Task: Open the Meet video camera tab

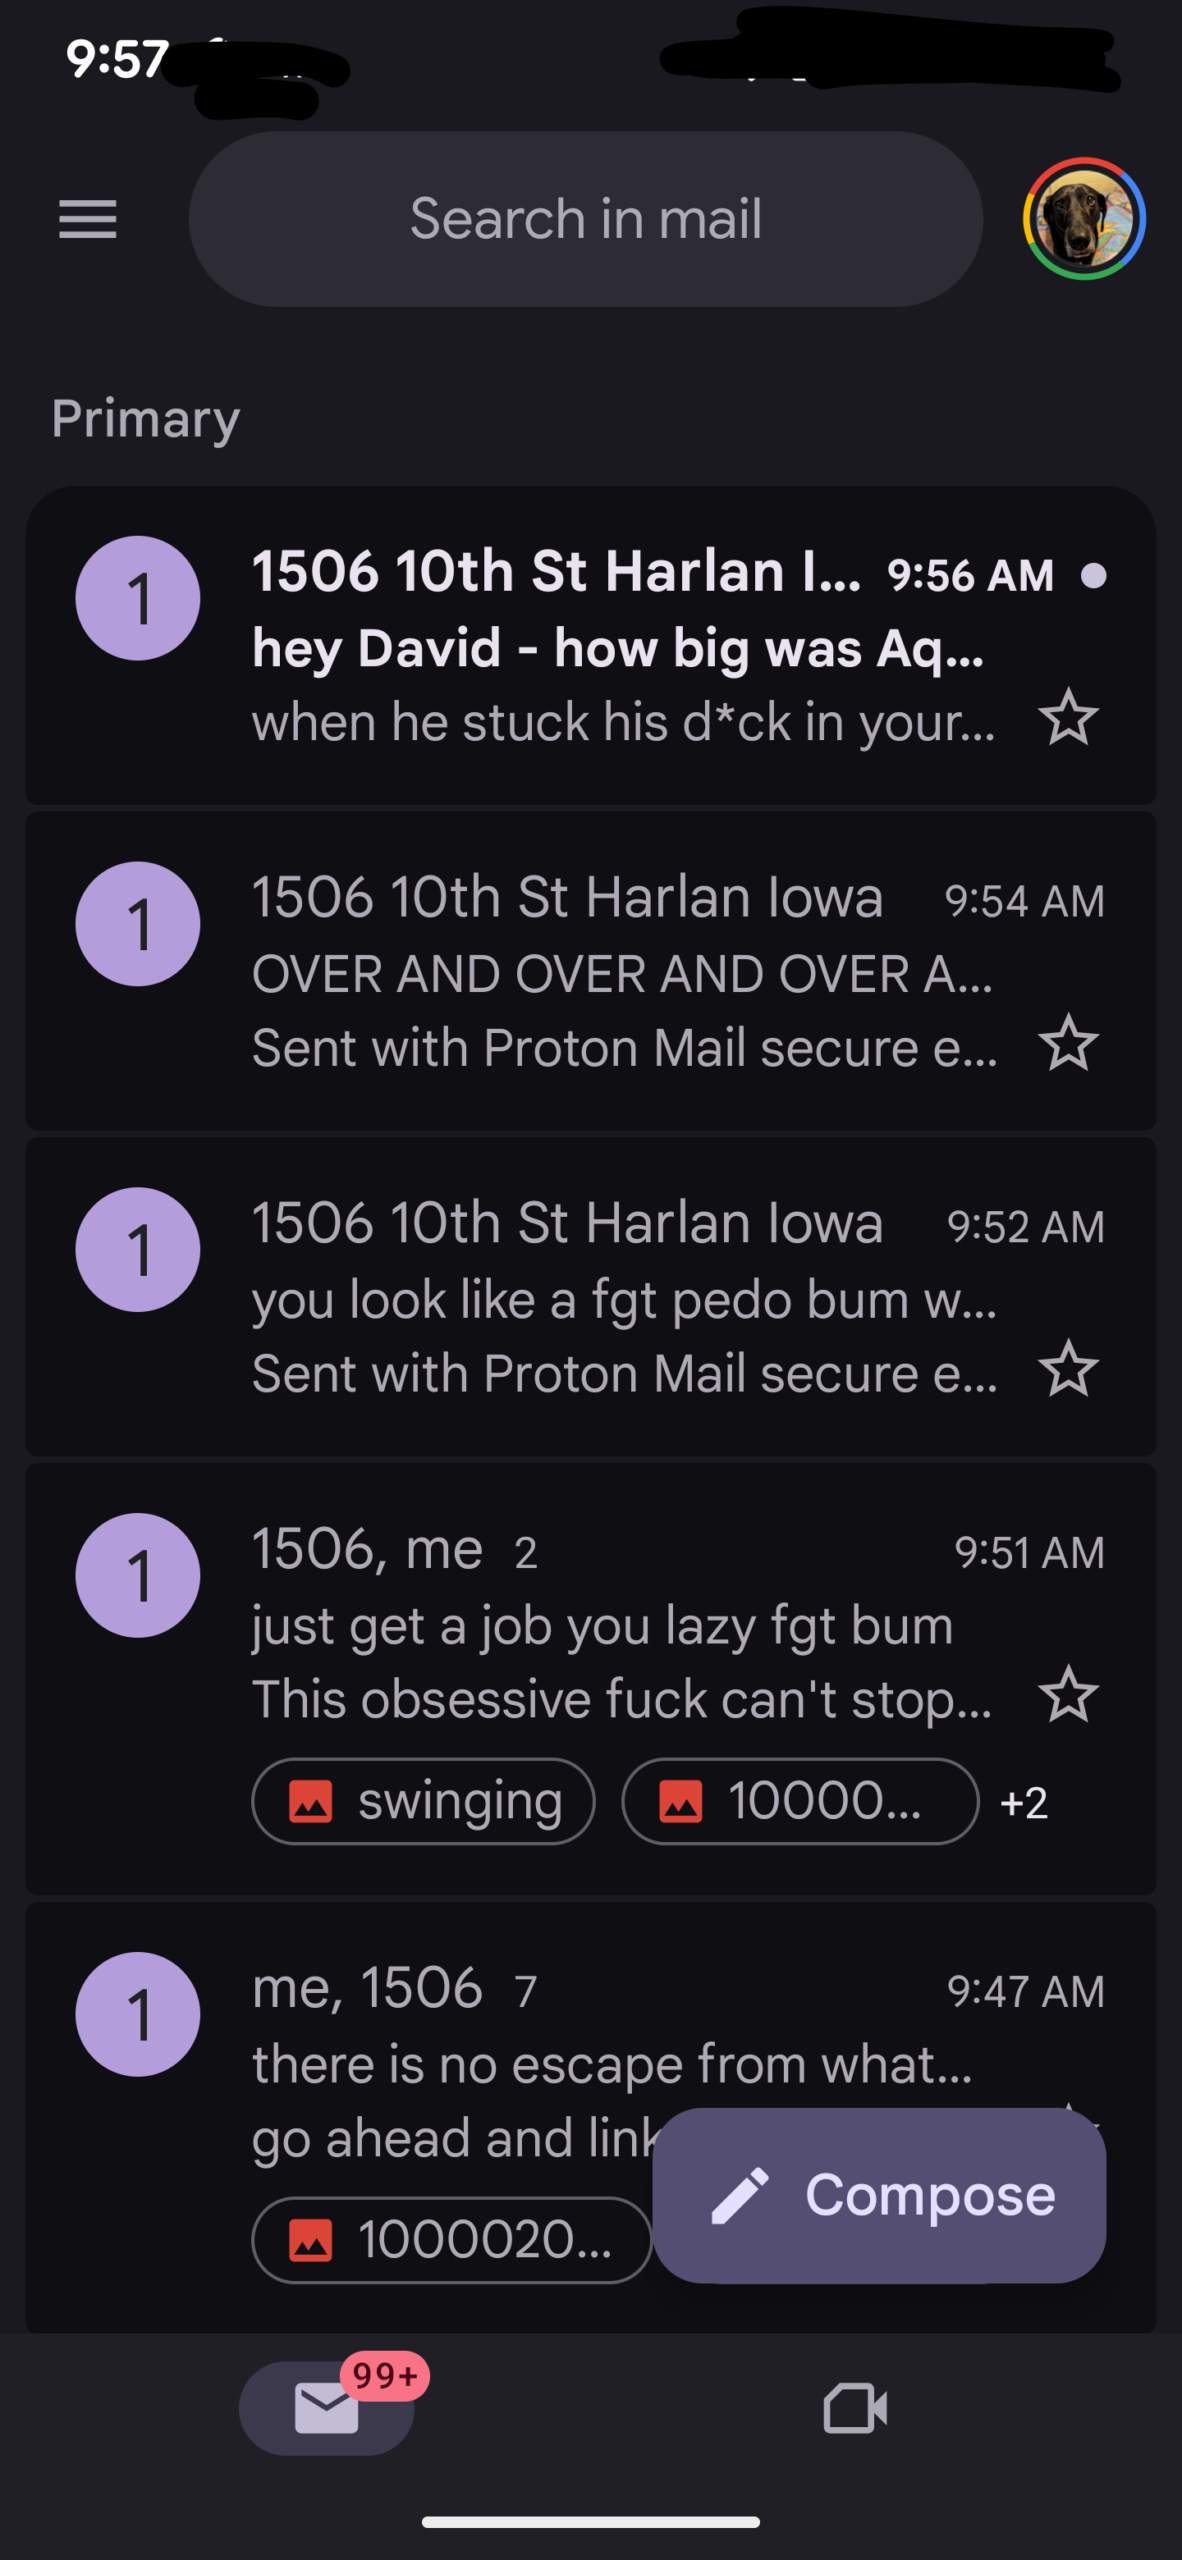Action: point(855,2408)
